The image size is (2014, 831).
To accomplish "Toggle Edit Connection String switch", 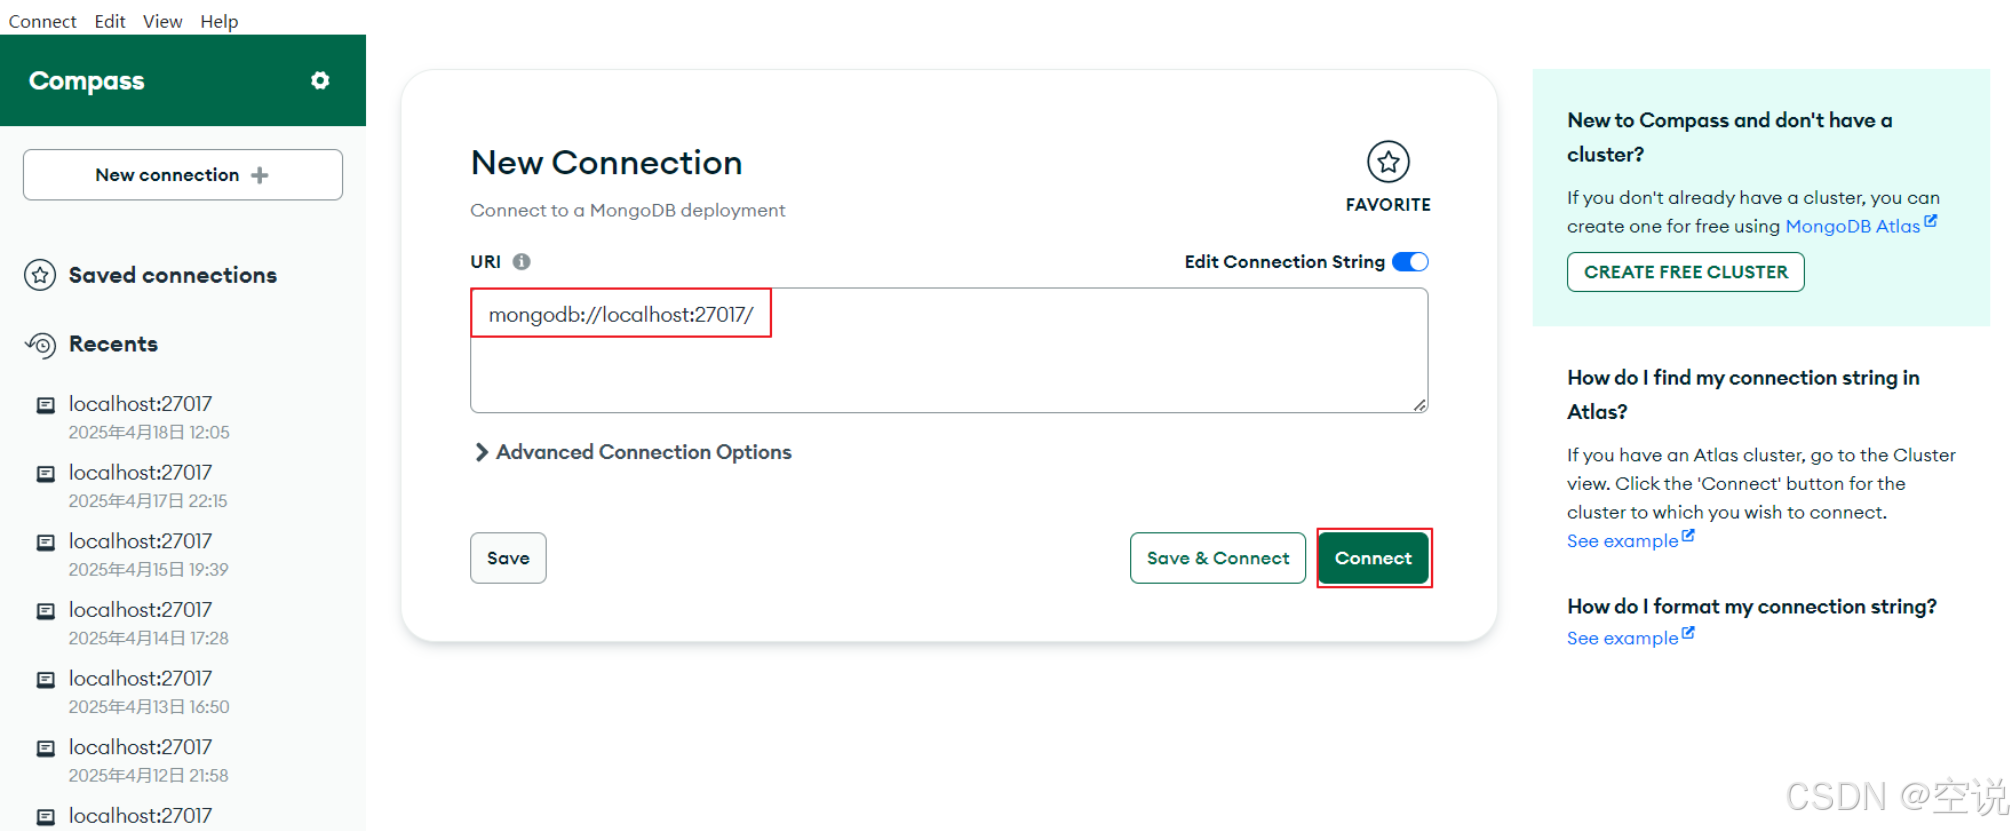I will [x=1410, y=261].
